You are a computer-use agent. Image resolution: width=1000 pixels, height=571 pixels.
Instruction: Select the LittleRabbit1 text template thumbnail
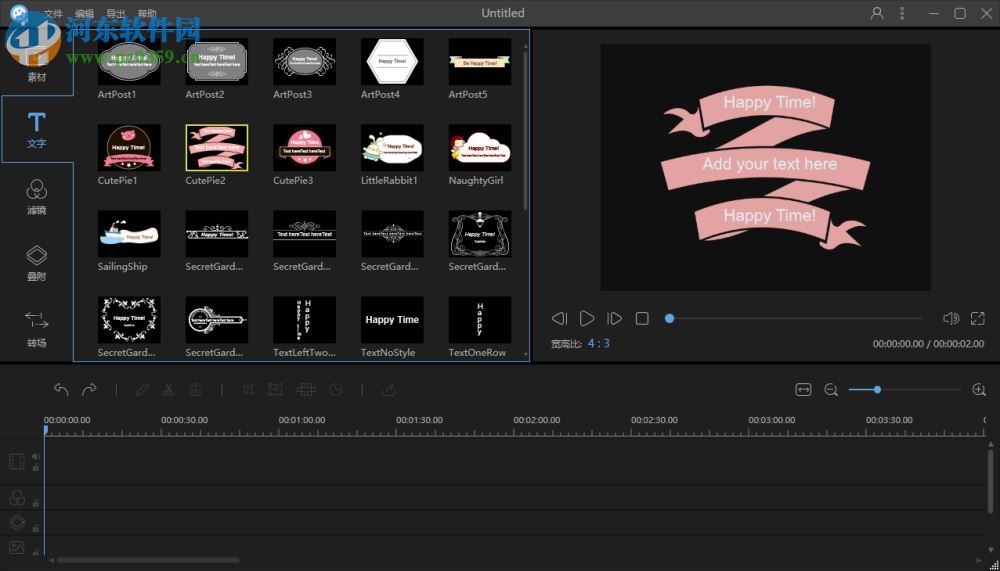[392, 147]
